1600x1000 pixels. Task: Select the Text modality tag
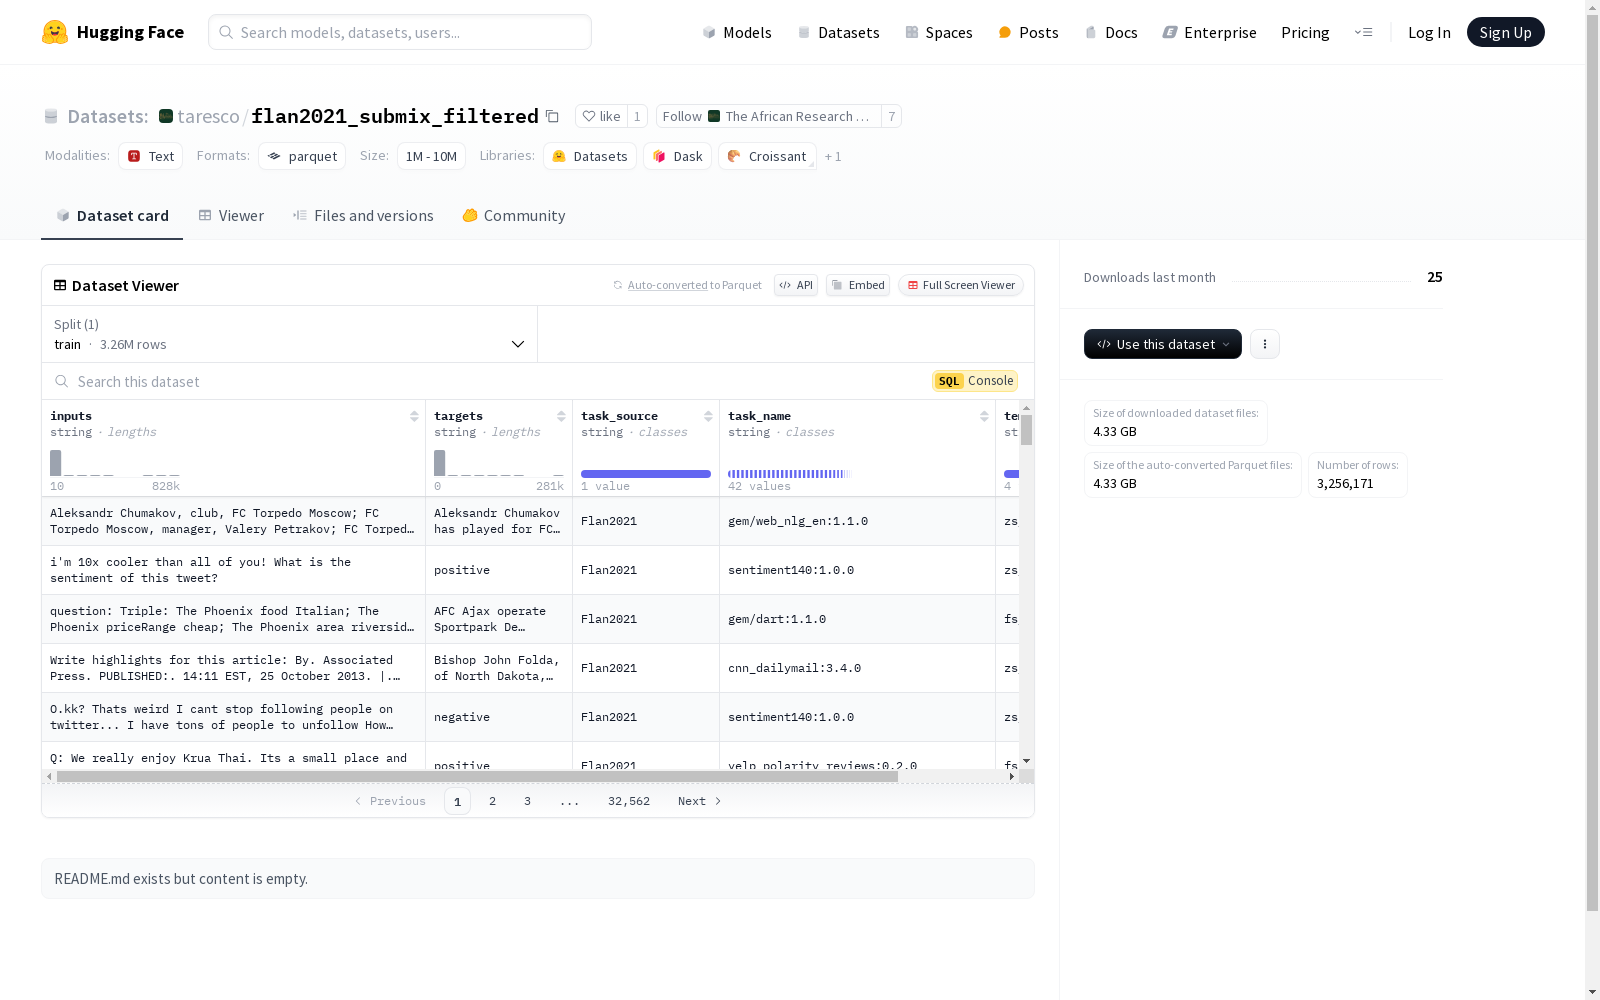click(150, 156)
